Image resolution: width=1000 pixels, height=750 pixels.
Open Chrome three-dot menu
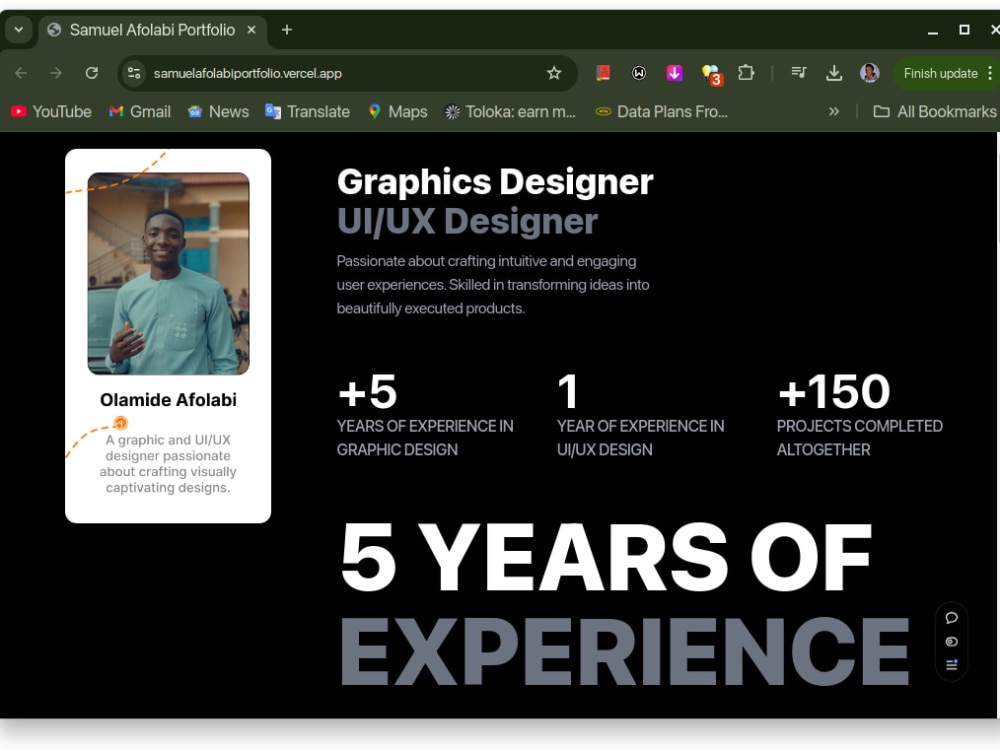pyautogui.click(x=990, y=73)
